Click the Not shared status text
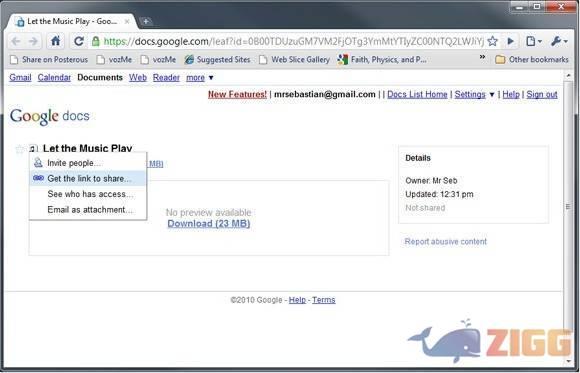The width and height of the screenshot is (580, 373). coord(425,208)
